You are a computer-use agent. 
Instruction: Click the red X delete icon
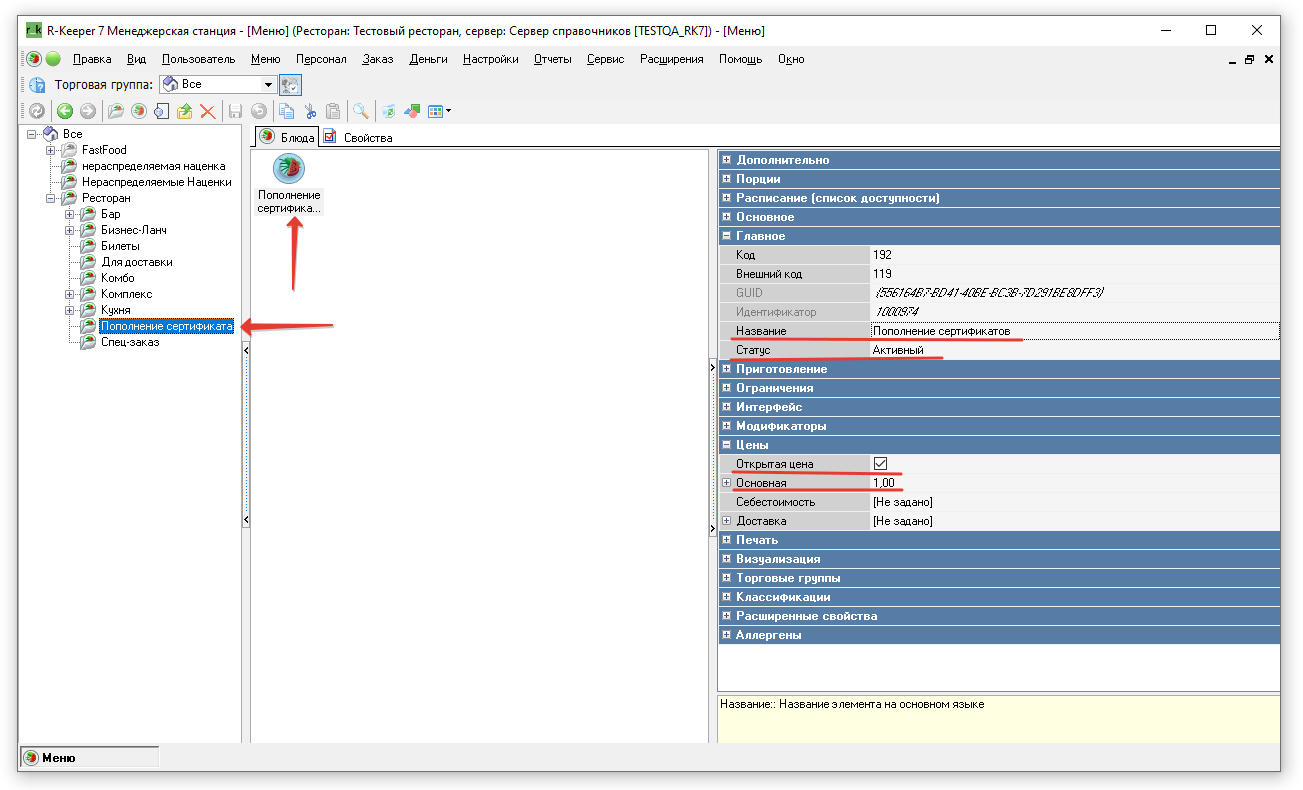tap(208, 111)
